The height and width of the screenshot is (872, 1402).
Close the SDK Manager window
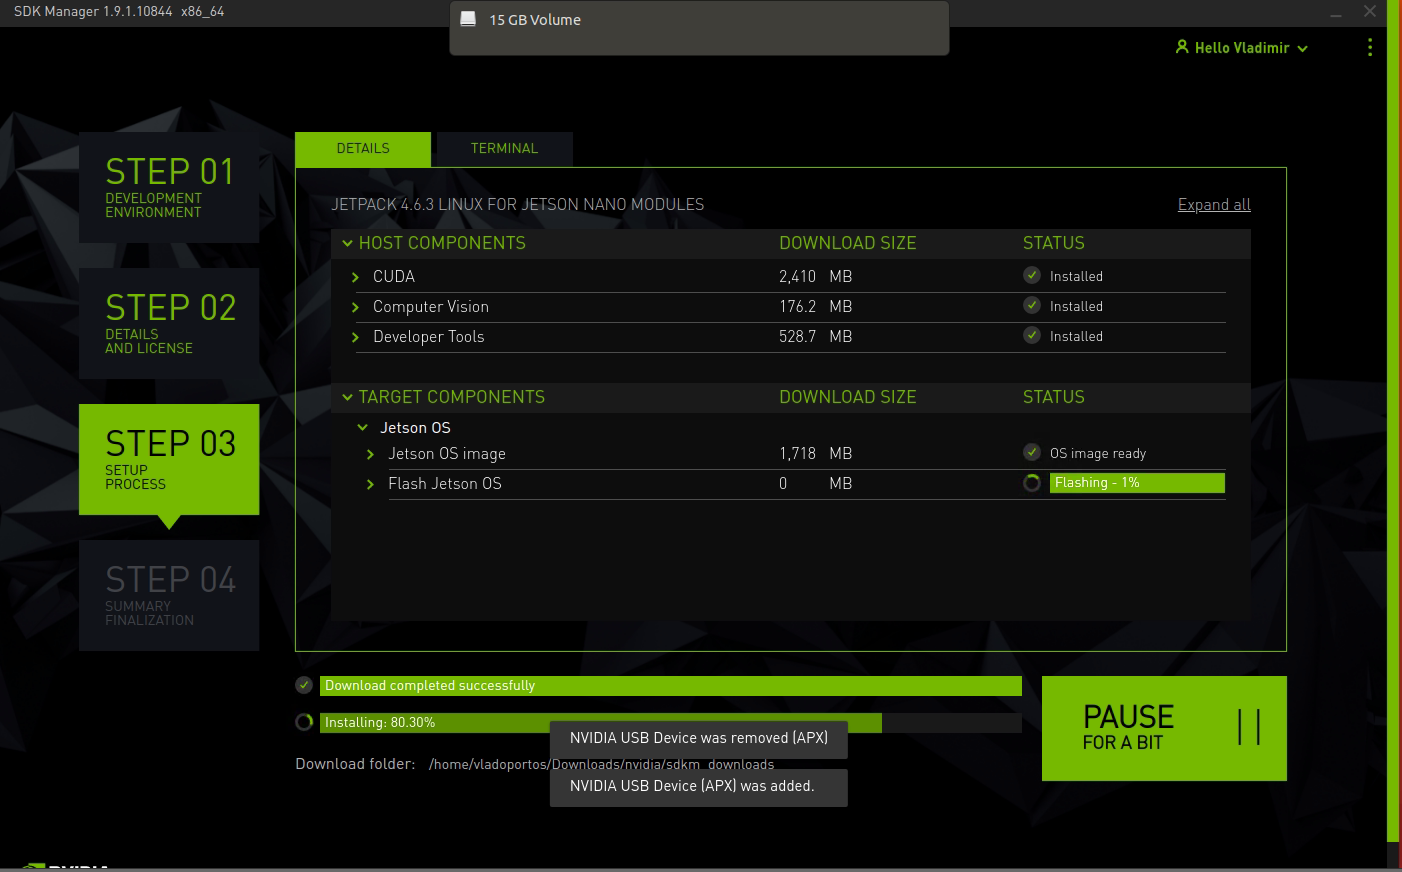pyautogui.click(x=1370, y=12)
